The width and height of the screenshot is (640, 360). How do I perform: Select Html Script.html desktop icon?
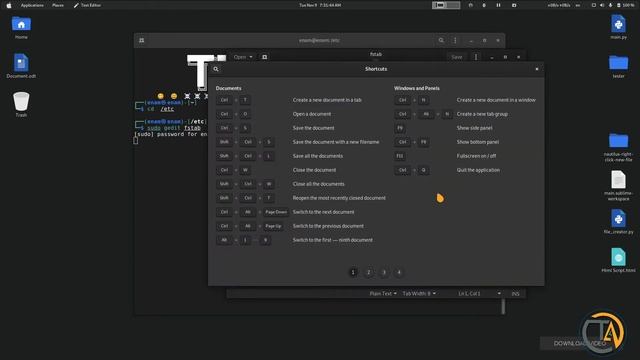click(618, 260)
